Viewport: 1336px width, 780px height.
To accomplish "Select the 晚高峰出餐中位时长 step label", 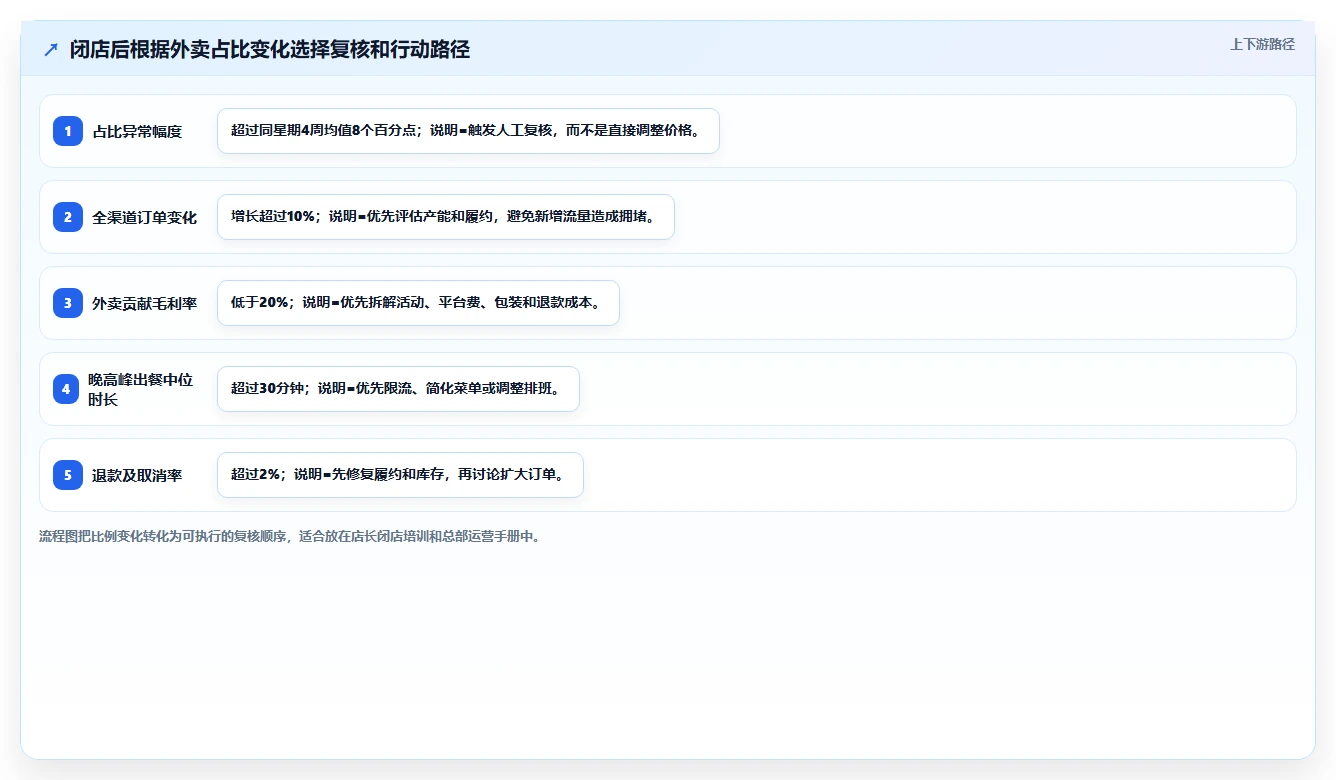I will pos(141,389).
